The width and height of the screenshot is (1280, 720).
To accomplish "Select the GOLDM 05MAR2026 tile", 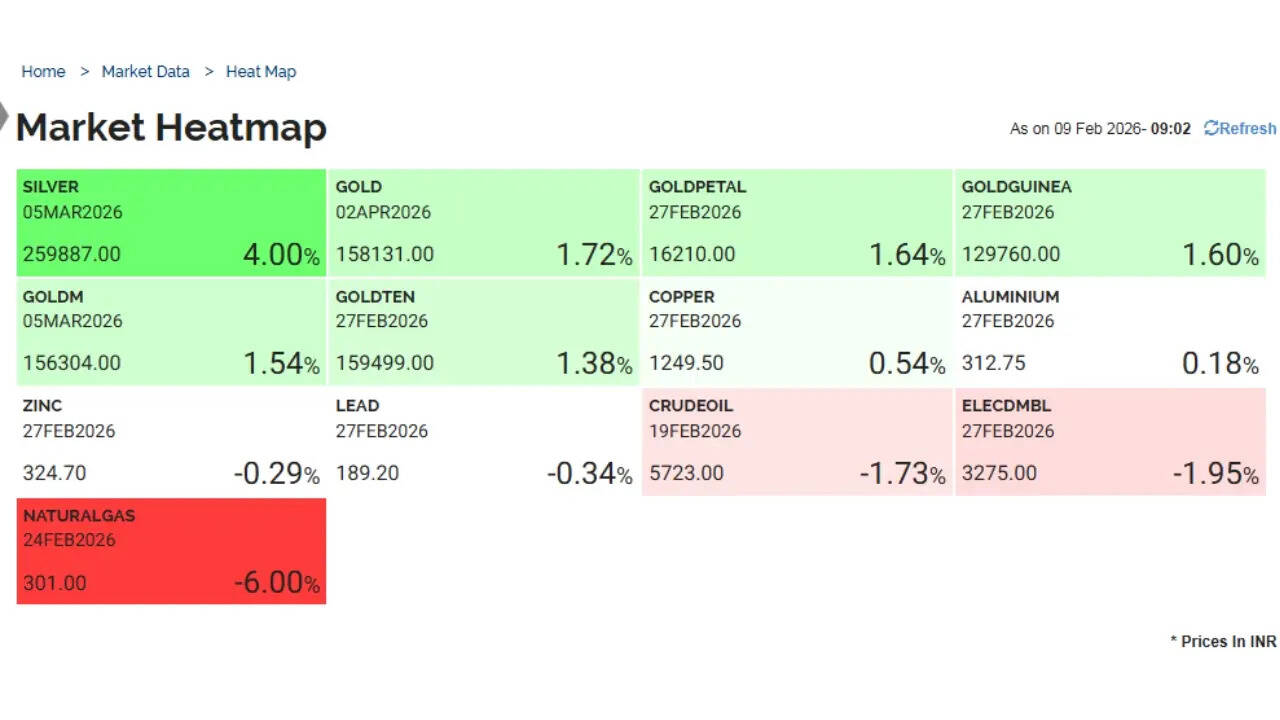I will tap(171, 332).
